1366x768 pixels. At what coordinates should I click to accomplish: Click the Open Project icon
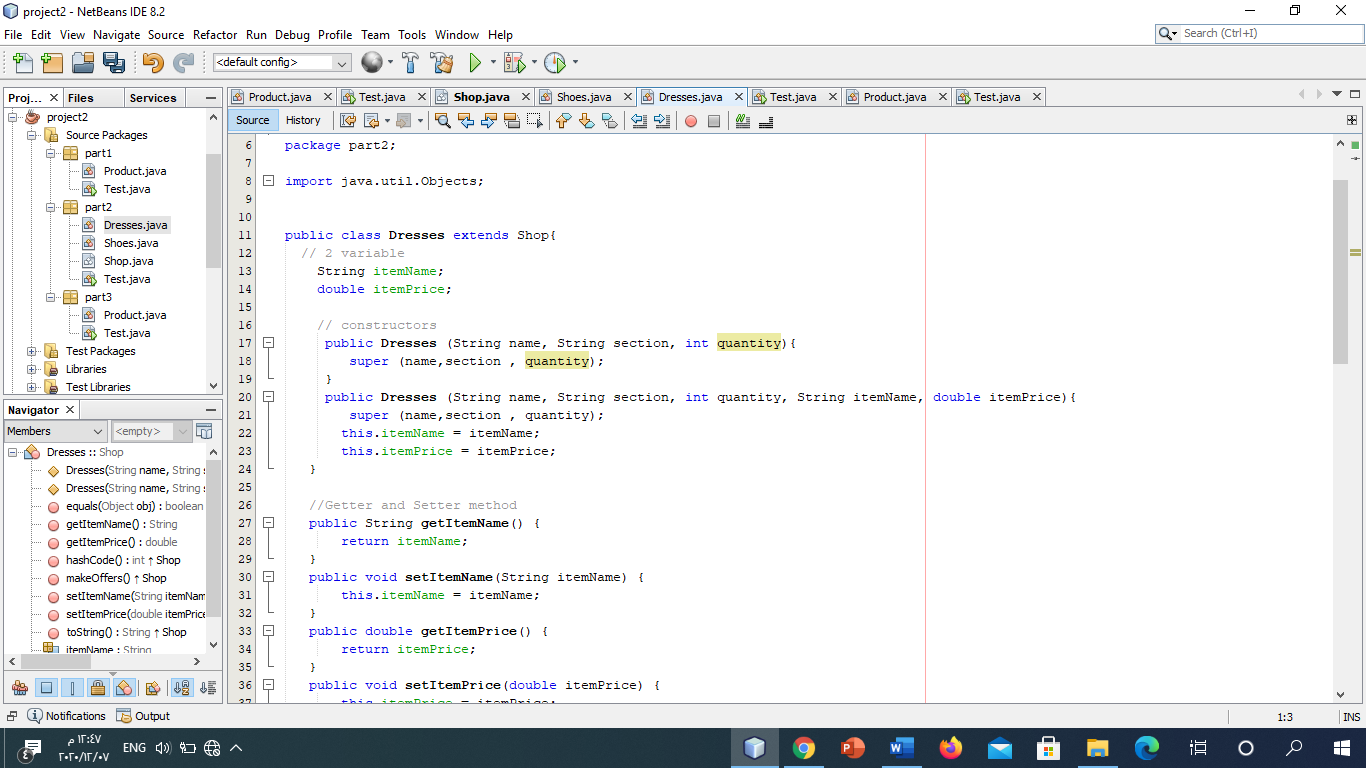coord(83,63)
